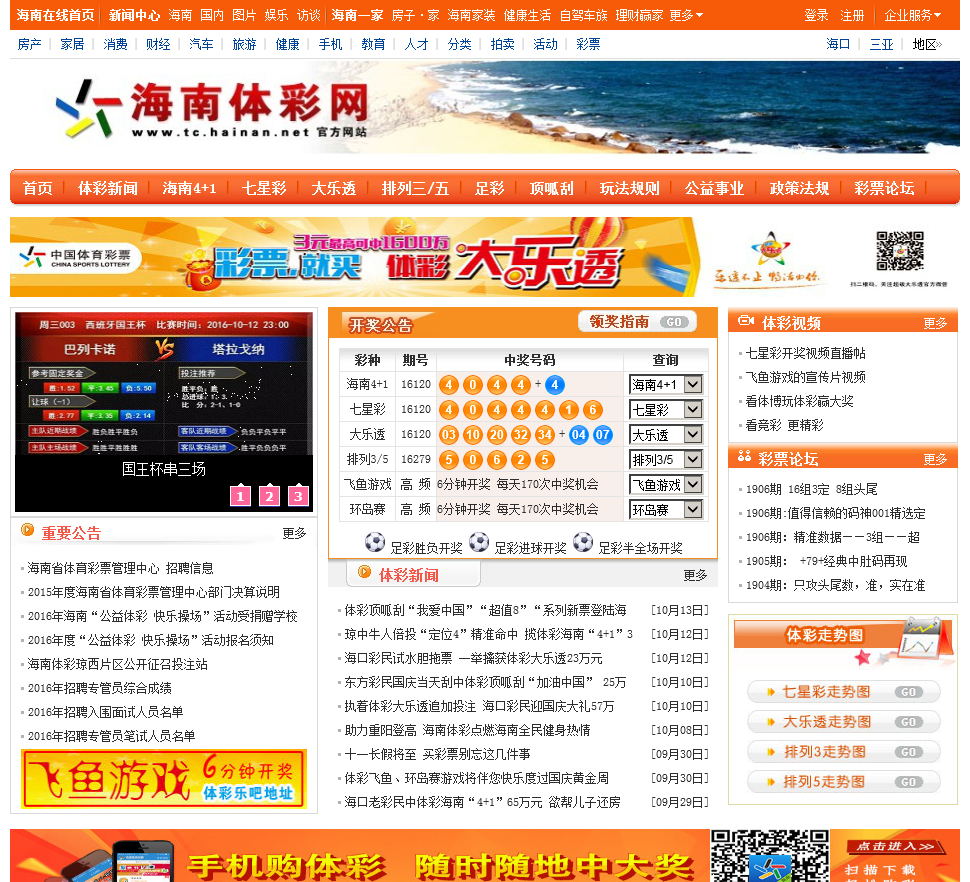Open 足彩胜负开奖 results link
This screenshot has height=882, width=970.
426,548
